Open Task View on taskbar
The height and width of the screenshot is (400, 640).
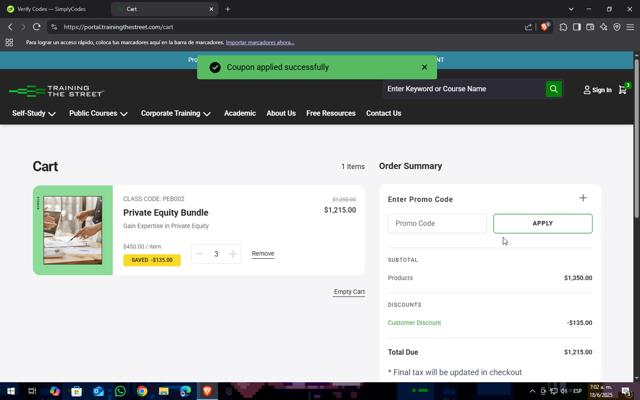point(32,391)
